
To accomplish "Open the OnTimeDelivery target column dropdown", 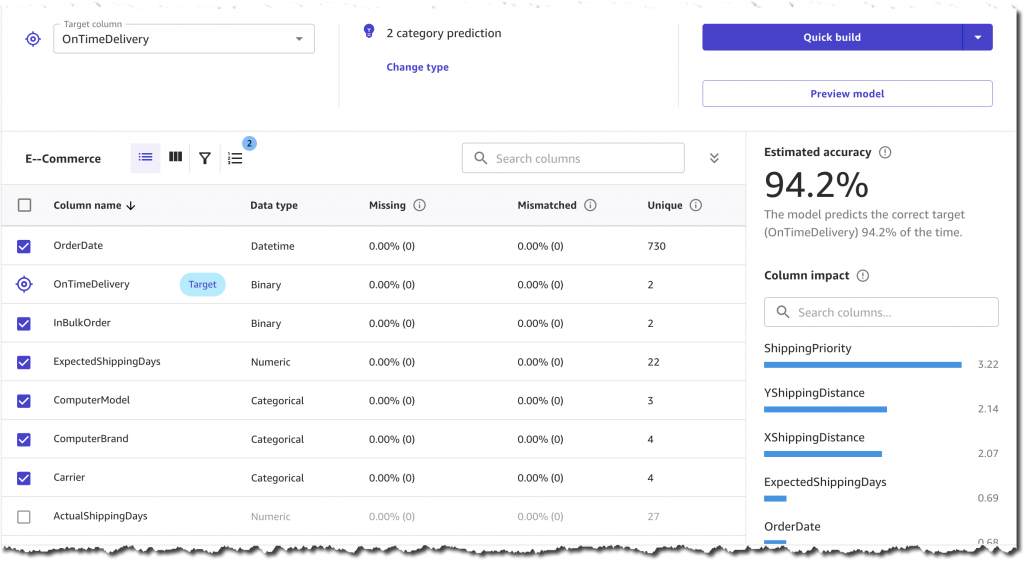I will (184, 39).
